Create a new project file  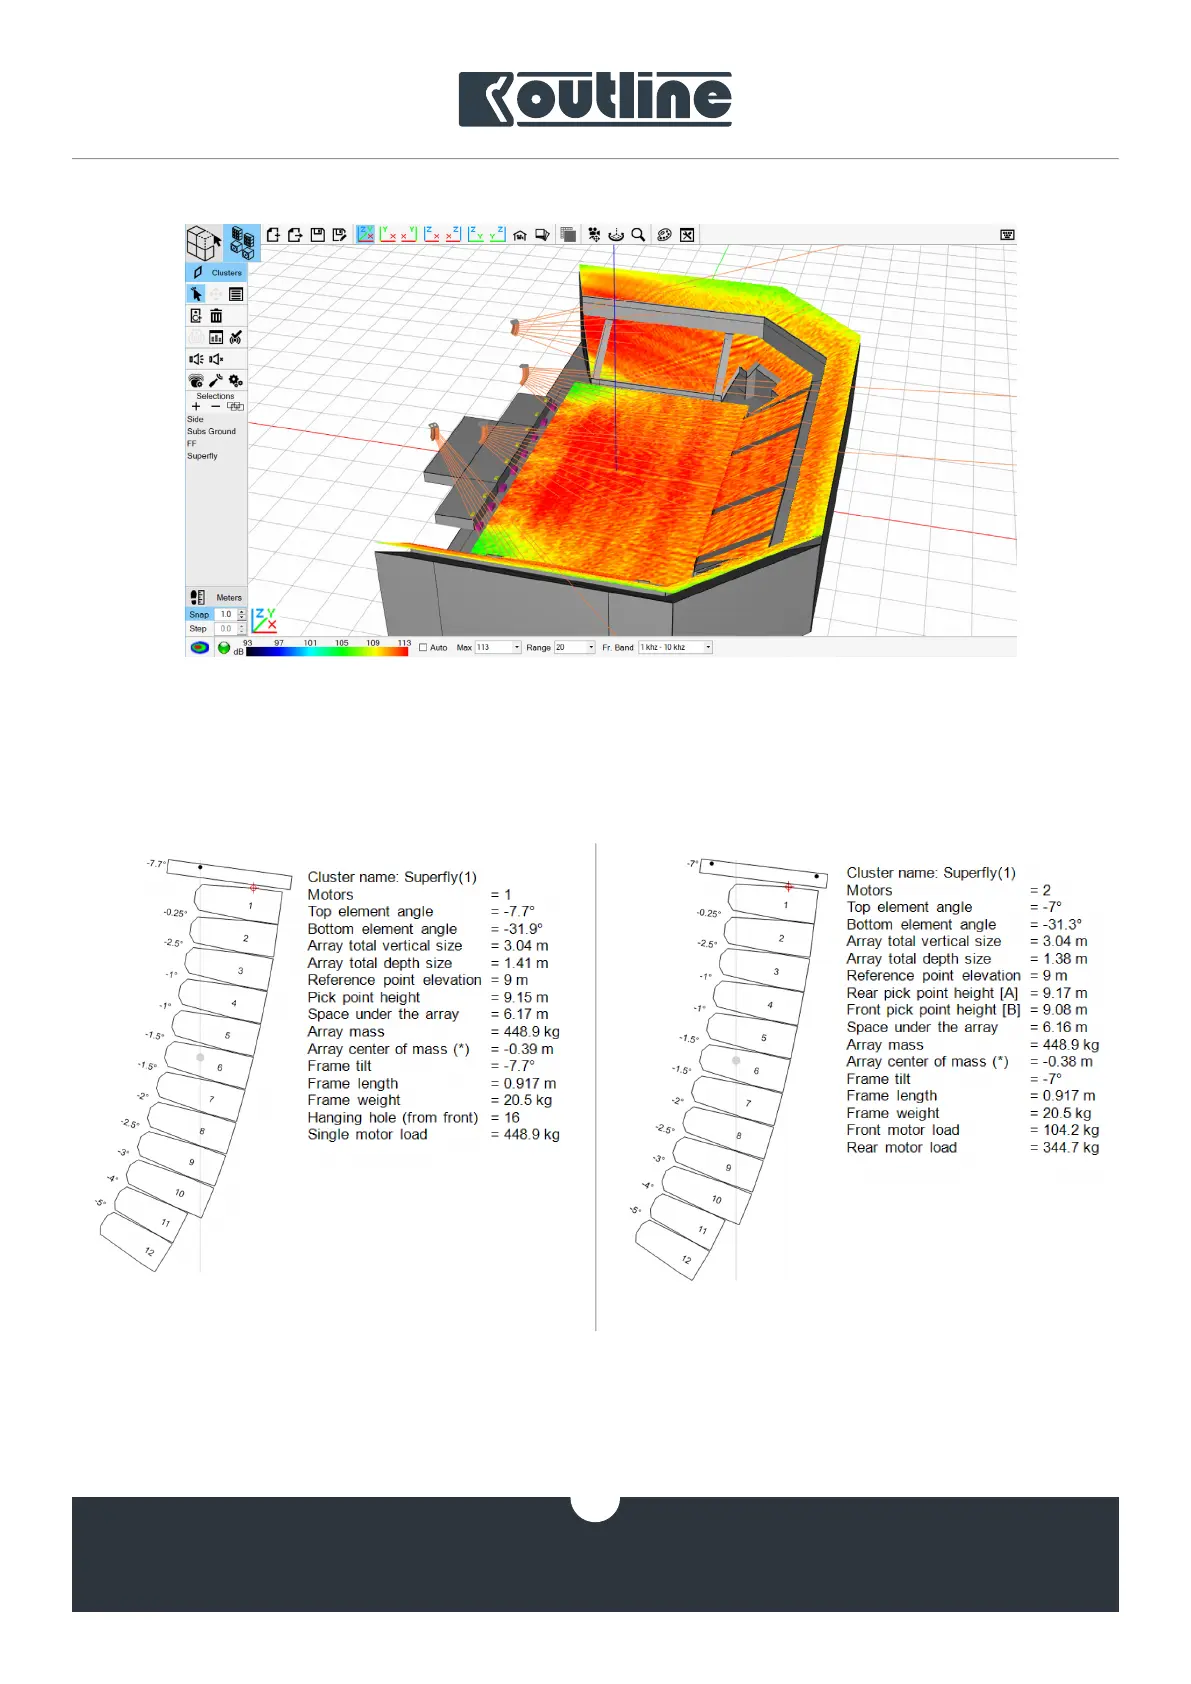click(273, 235)
